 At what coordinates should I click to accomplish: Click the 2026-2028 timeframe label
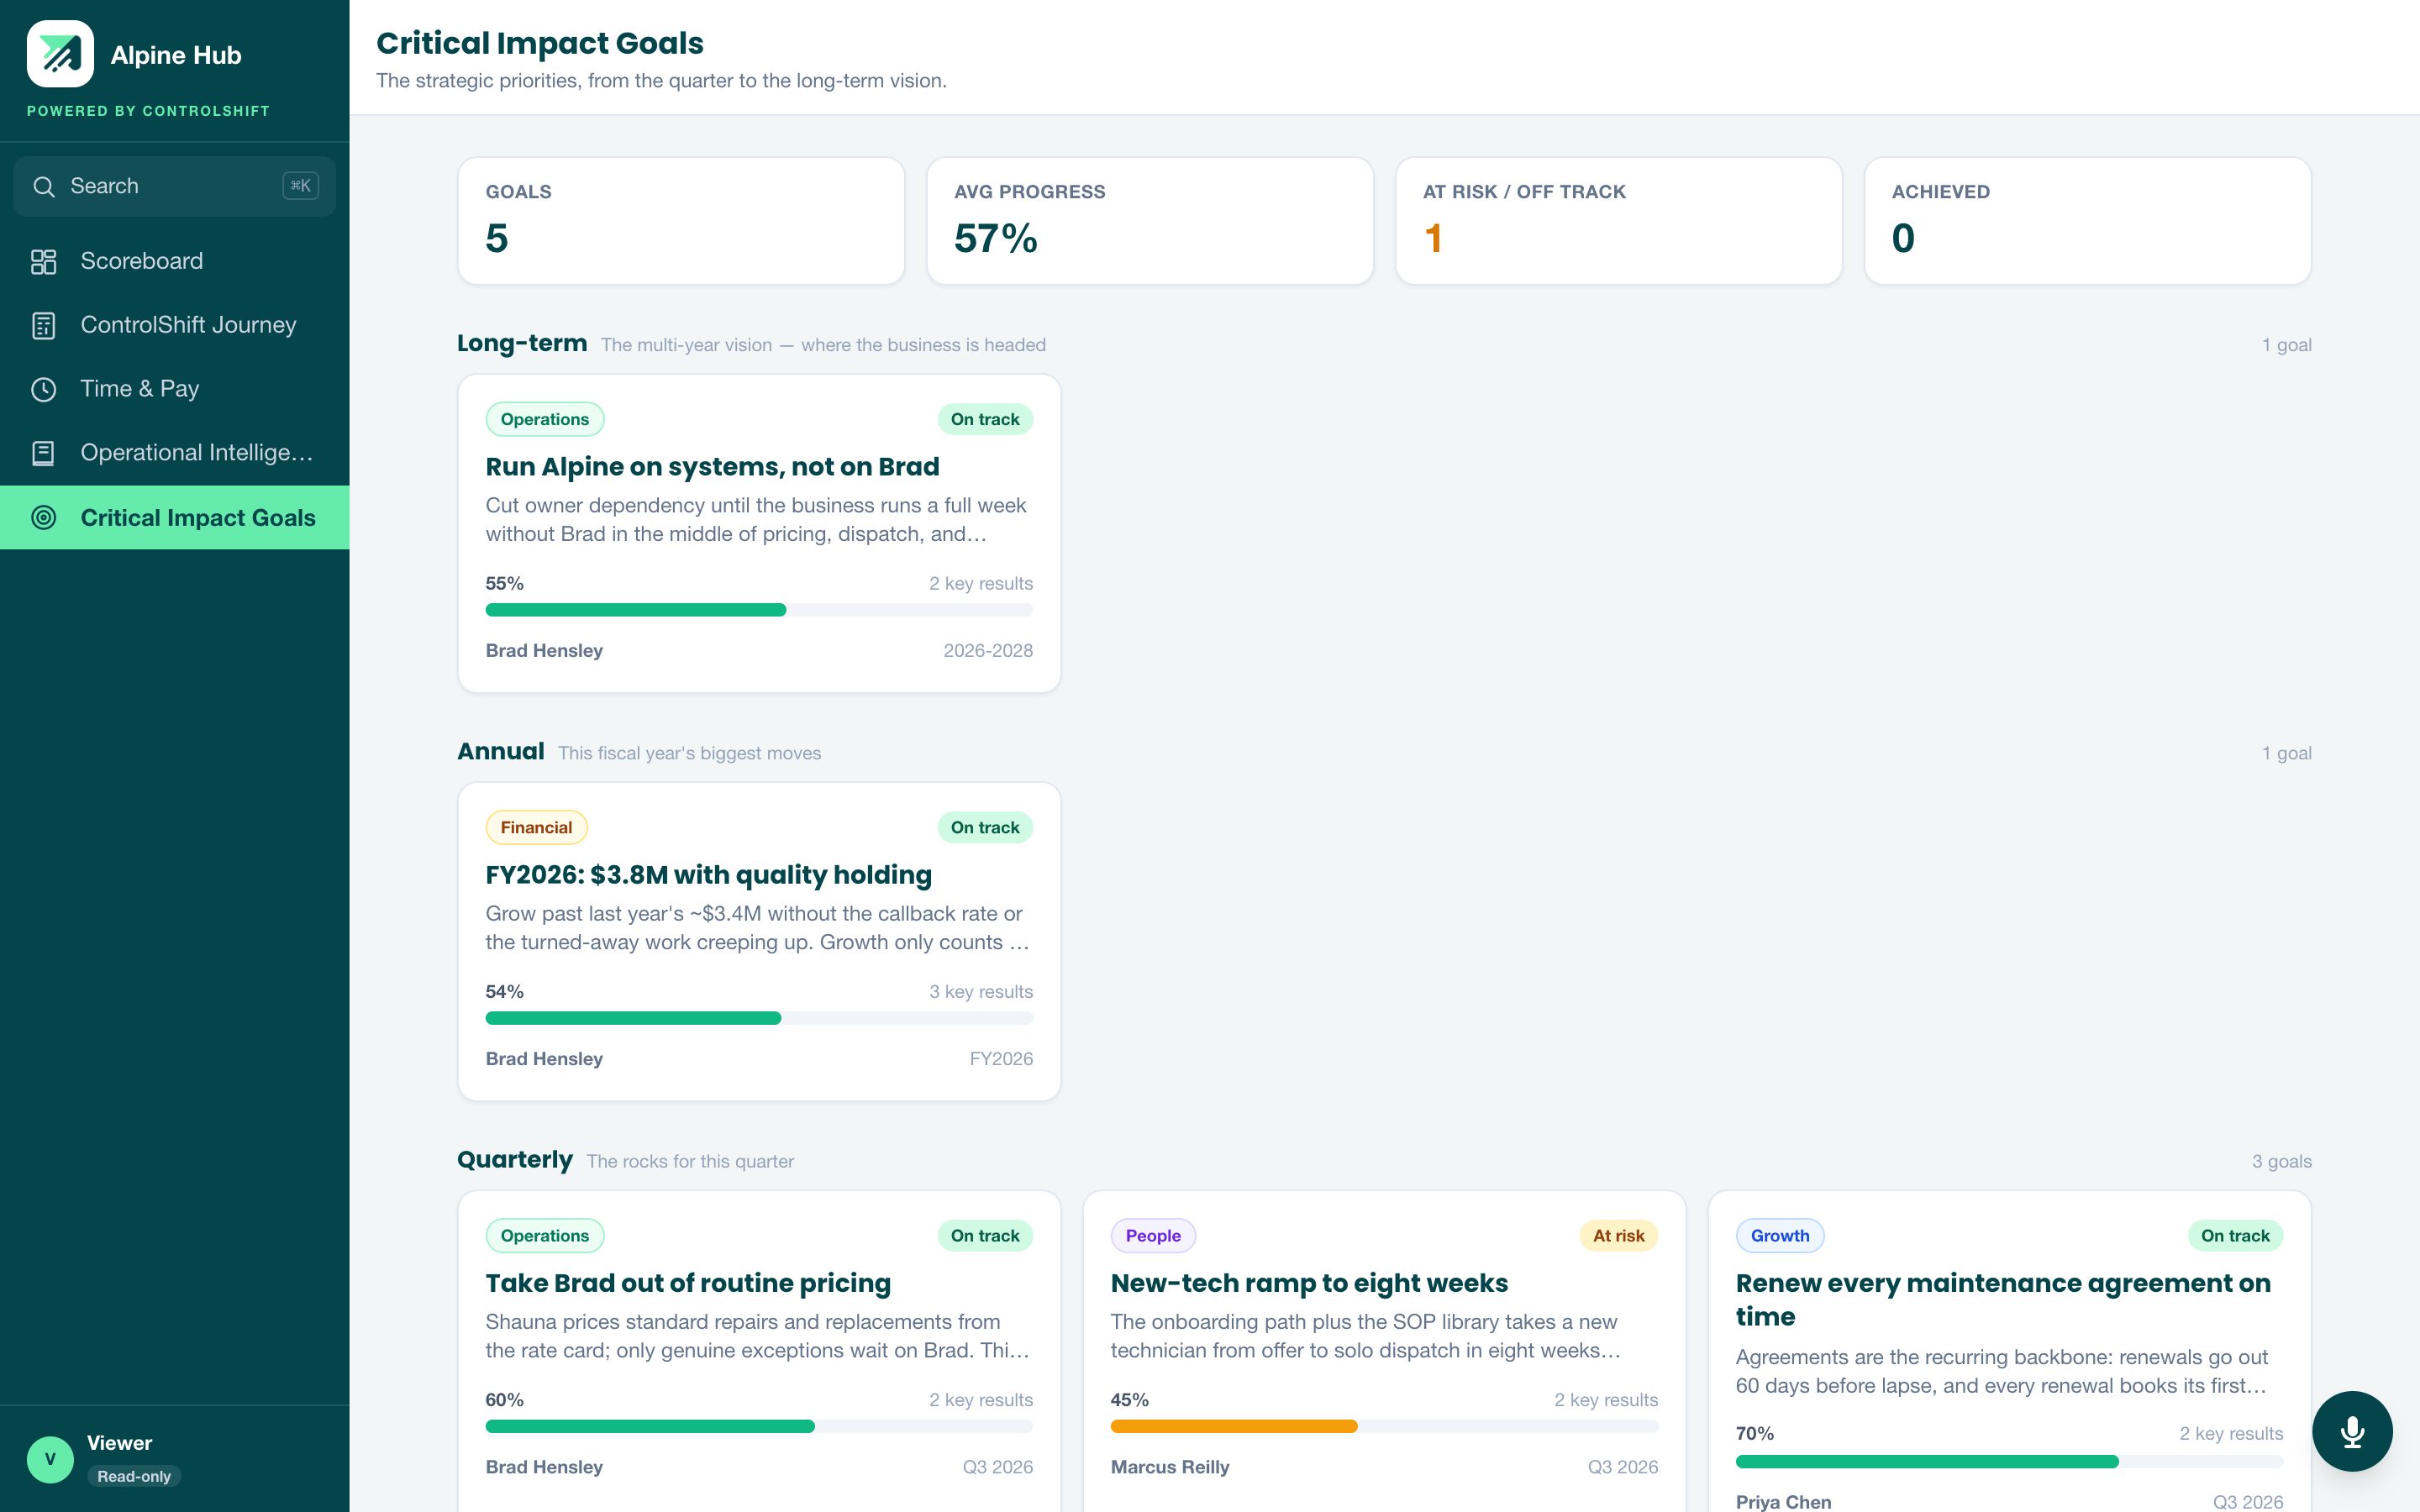988,650
